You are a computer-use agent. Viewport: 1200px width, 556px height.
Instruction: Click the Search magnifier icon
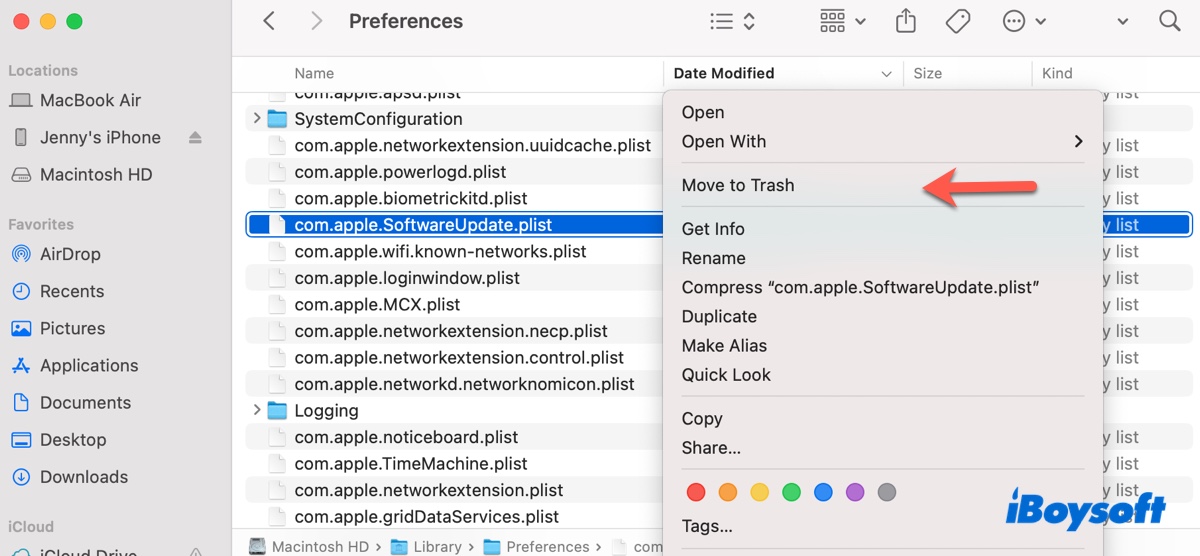(x=1169, y=21)
